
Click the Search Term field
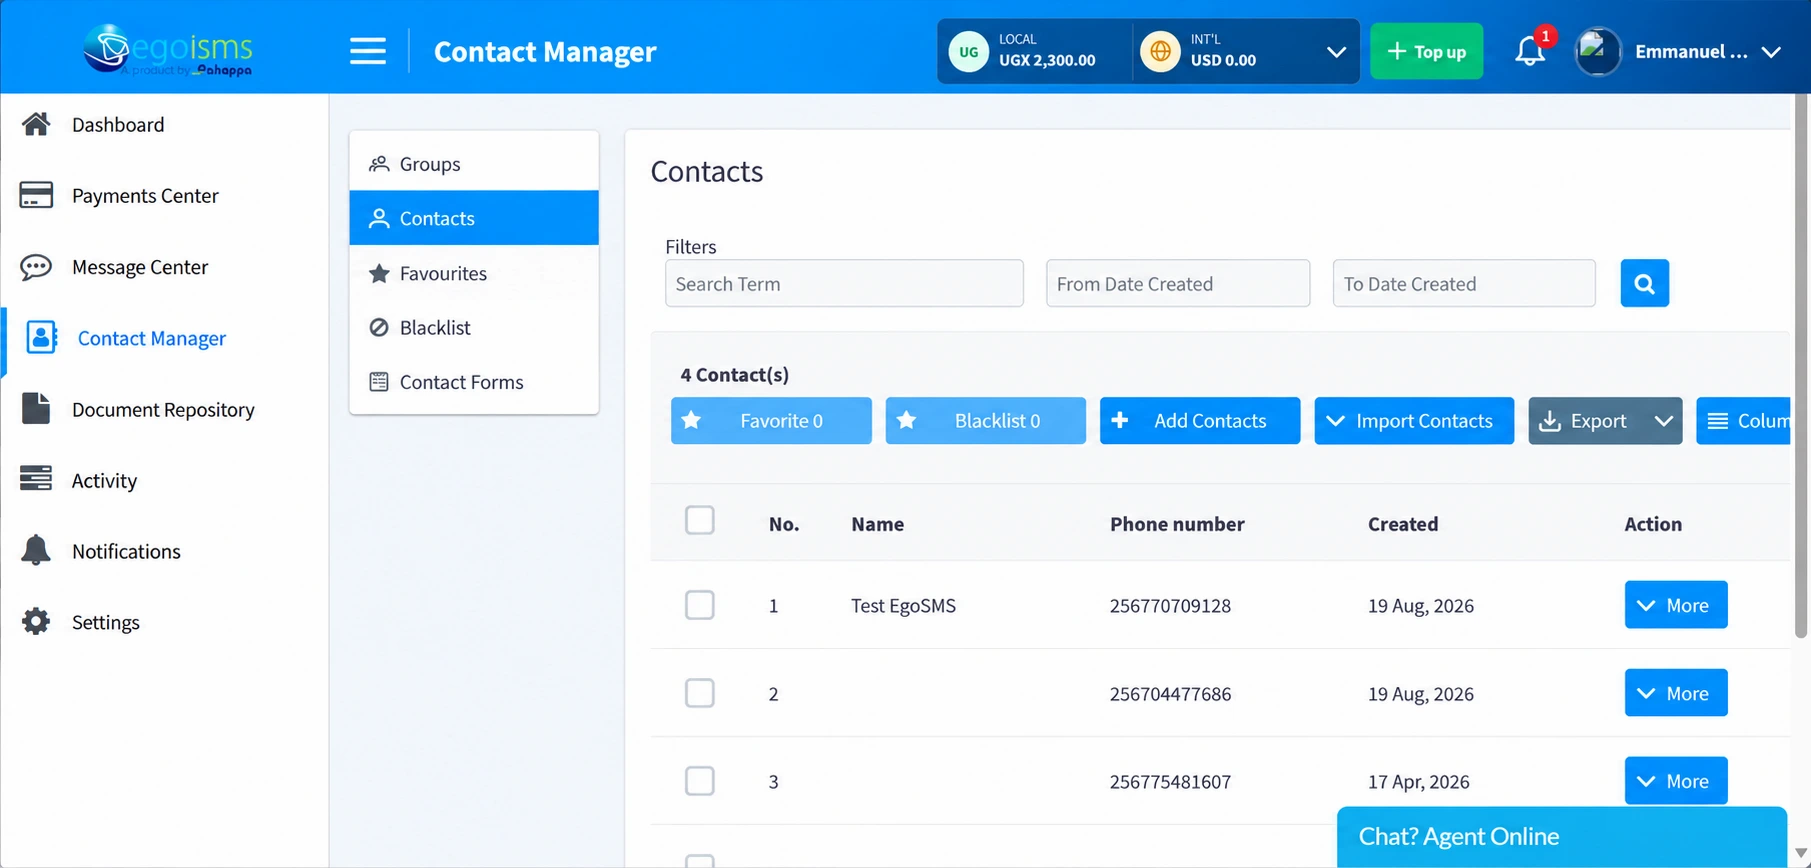pos(844,283)
